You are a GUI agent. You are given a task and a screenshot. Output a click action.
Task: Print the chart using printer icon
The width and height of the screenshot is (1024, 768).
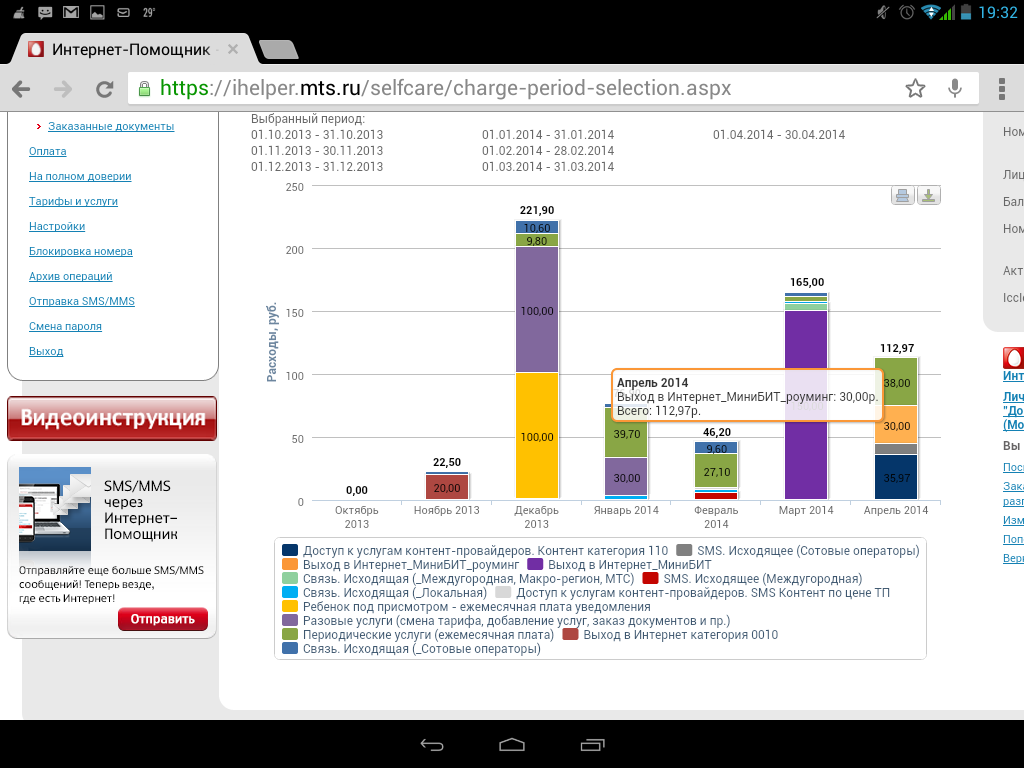coord(903,195)
